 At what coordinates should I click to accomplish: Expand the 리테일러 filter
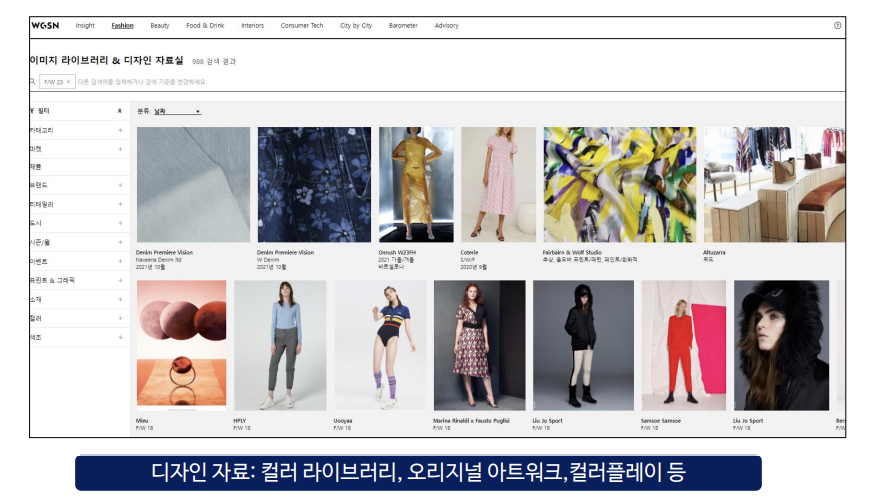tap(120, 204)
